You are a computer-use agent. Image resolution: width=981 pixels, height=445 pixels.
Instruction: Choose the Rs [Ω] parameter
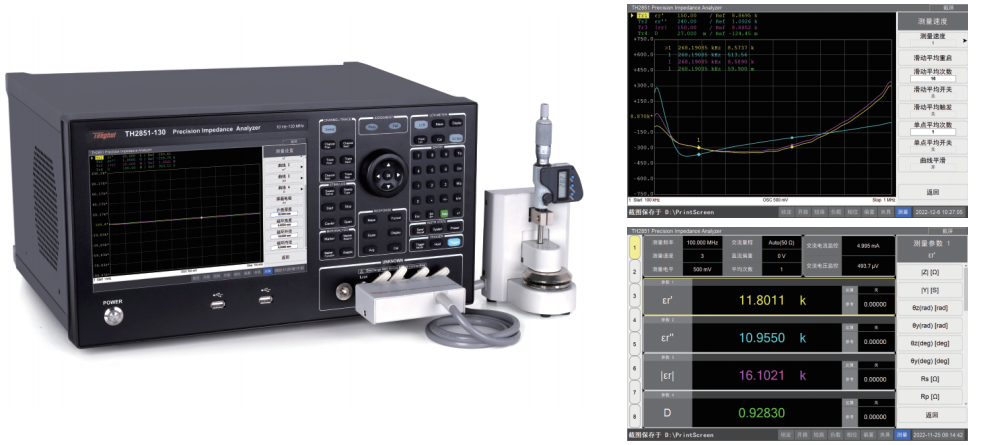pyautogui.click(x=929, y=379)
